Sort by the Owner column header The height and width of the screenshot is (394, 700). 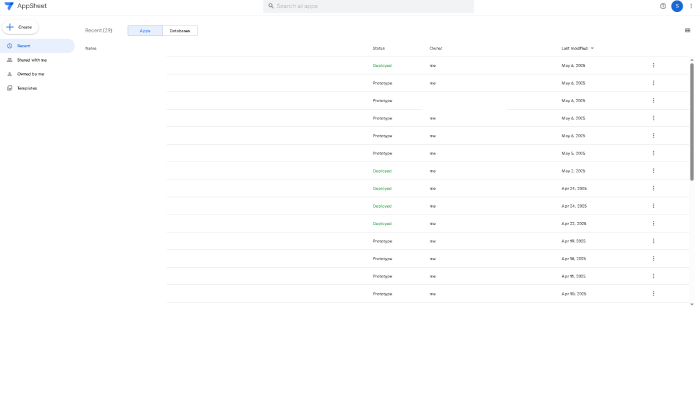[x=436, y=48]
